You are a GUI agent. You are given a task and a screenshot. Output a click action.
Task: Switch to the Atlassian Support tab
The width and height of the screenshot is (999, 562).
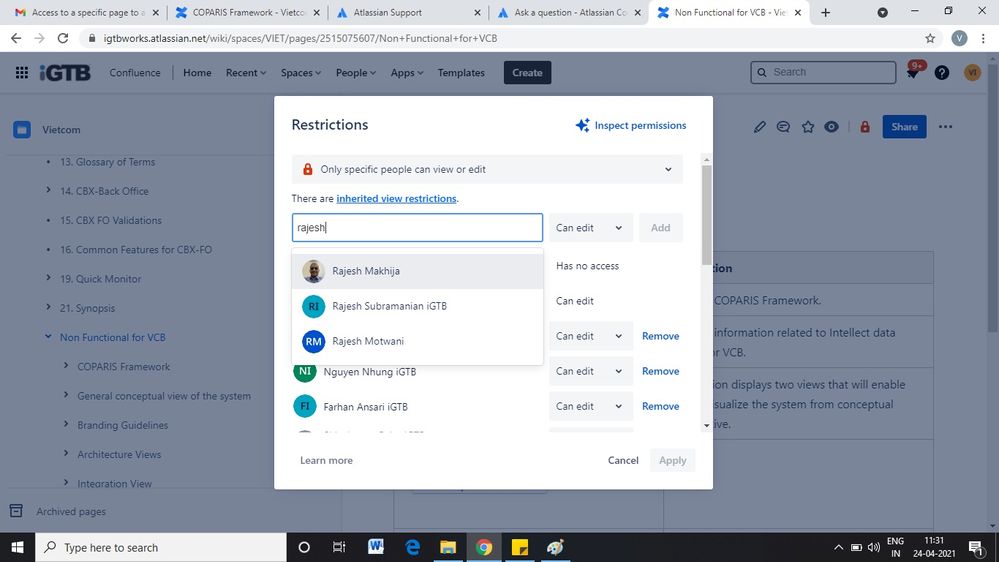point(408,13)
